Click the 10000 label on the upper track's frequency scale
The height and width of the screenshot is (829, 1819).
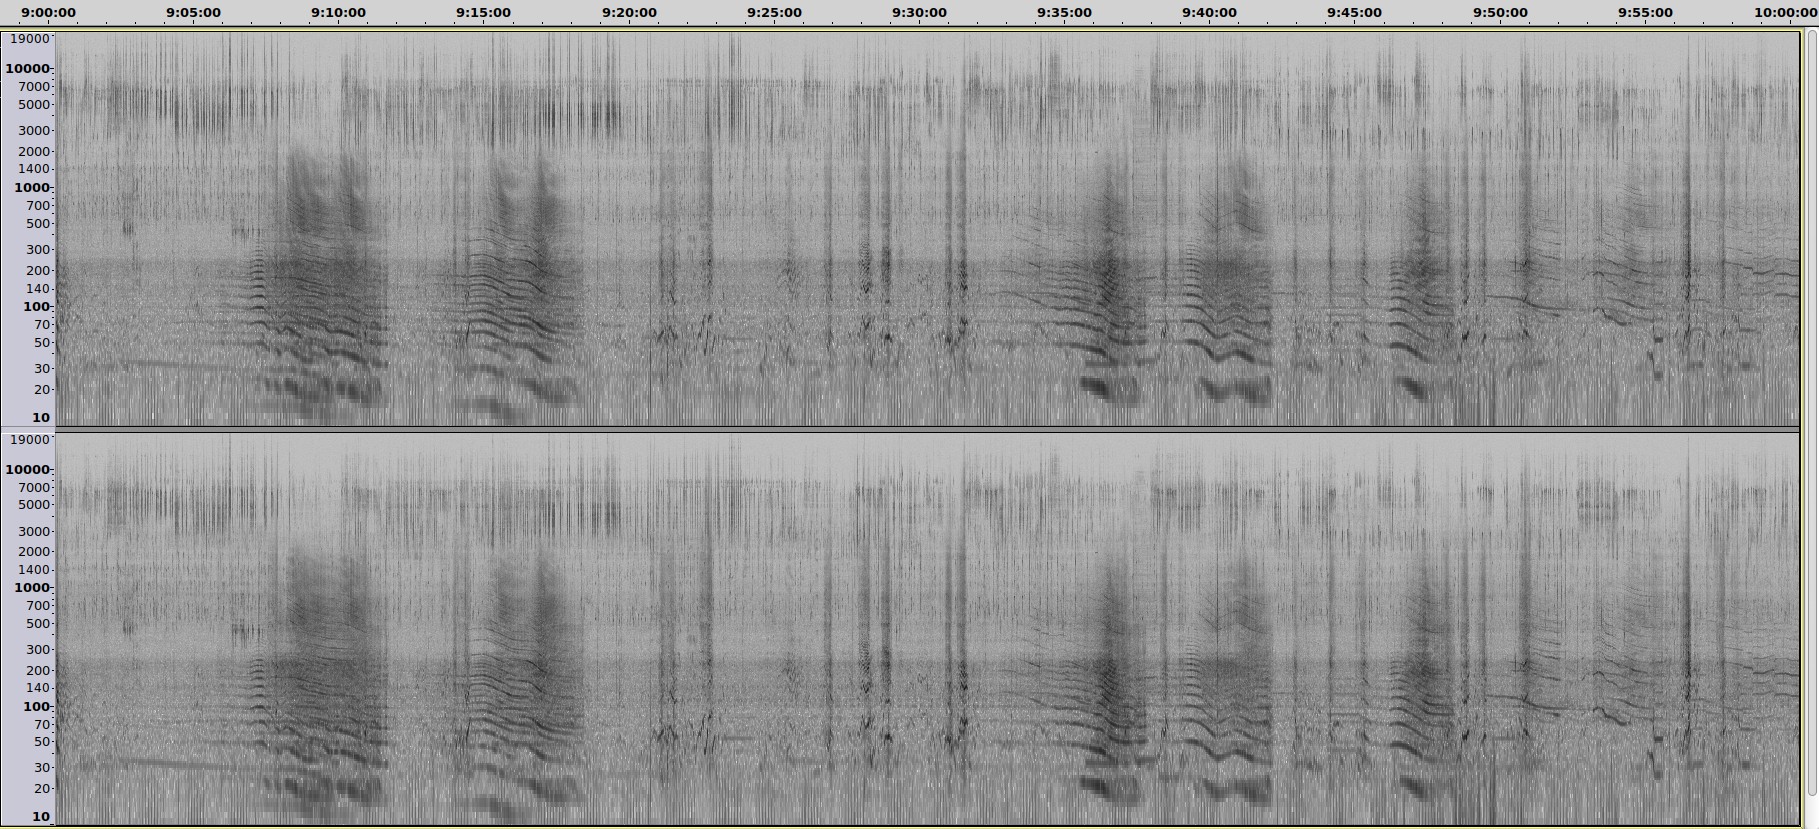(x=28, y=69)
